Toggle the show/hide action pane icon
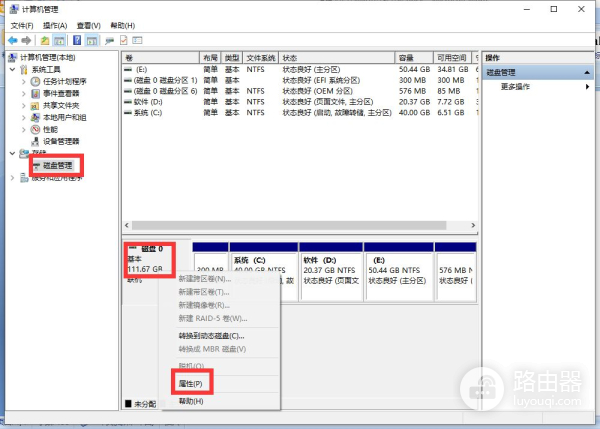 point(92,40)
